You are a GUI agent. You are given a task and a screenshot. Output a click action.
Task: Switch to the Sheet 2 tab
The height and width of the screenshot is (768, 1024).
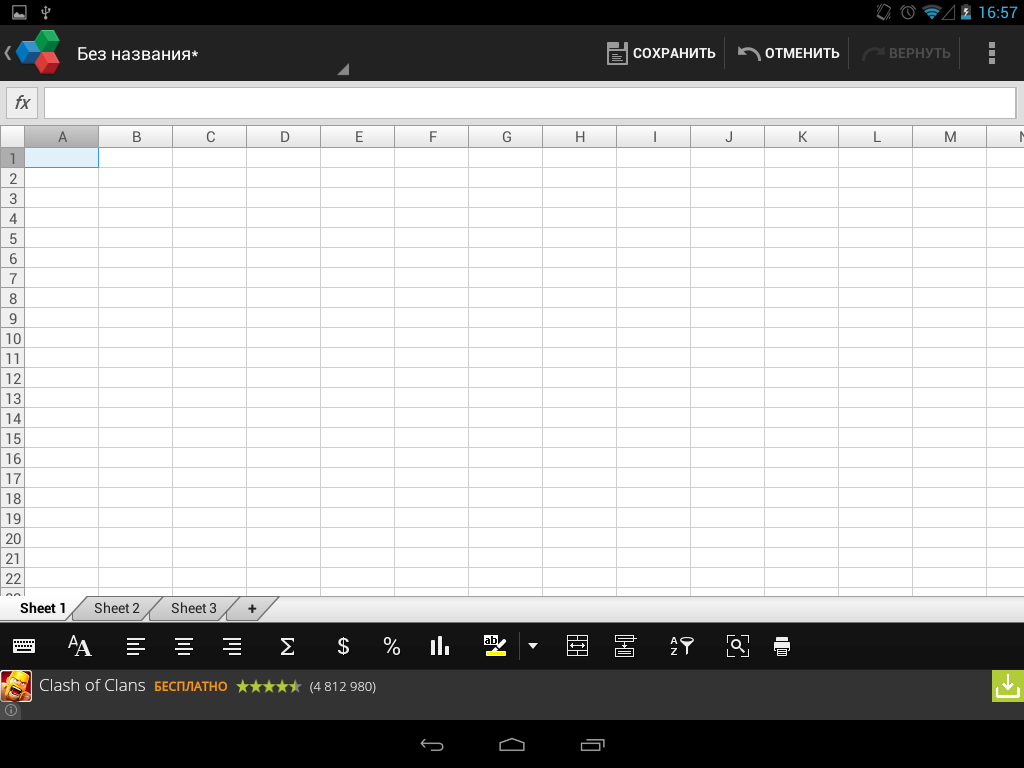click(x=117, y=608)
